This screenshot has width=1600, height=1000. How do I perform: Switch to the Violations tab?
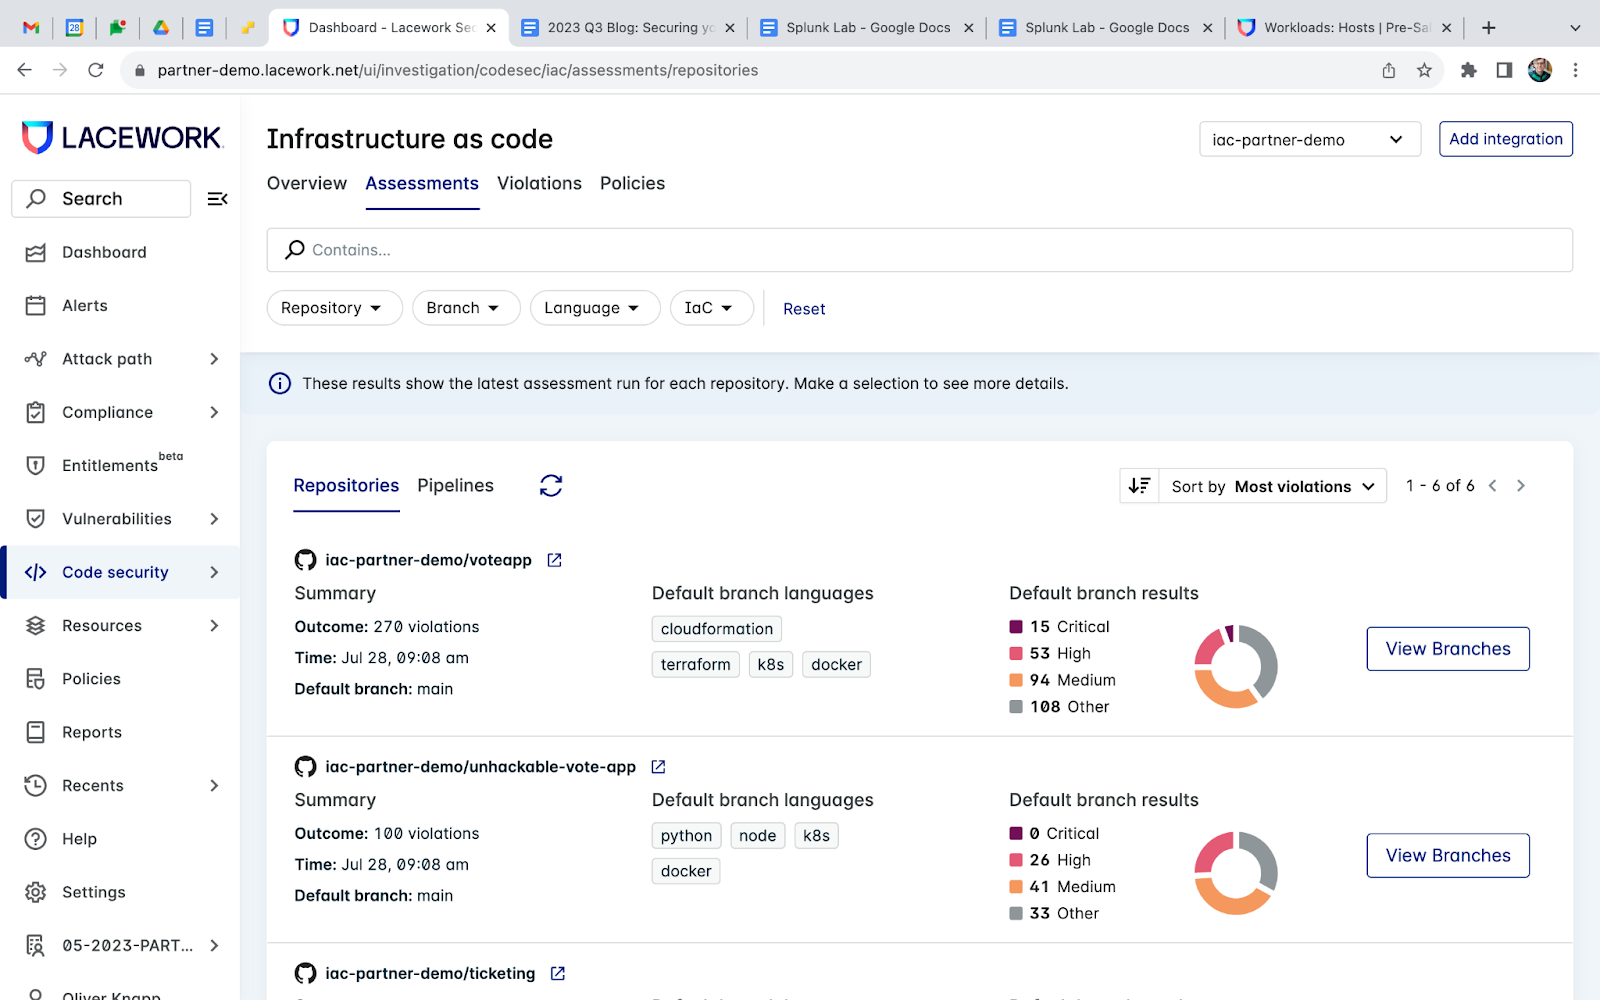click(539, 184)
